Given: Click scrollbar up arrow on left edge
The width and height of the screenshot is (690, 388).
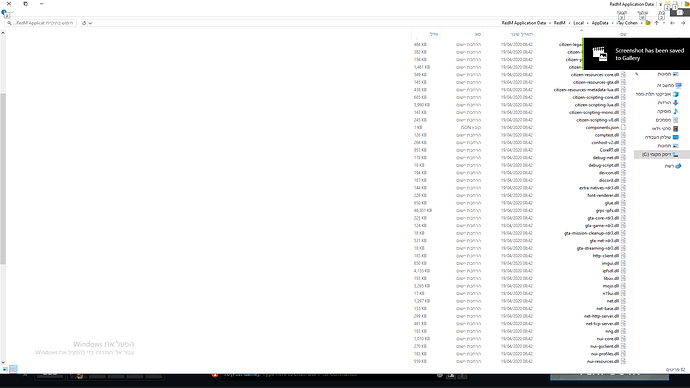Looking at the screenshot, I should click(x=3, y=33).
